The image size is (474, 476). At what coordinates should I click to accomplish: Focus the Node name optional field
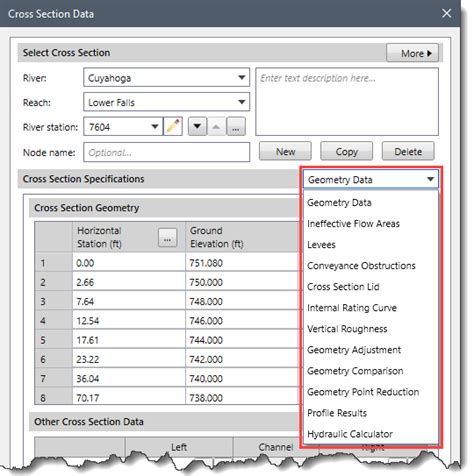coord(166,152)
